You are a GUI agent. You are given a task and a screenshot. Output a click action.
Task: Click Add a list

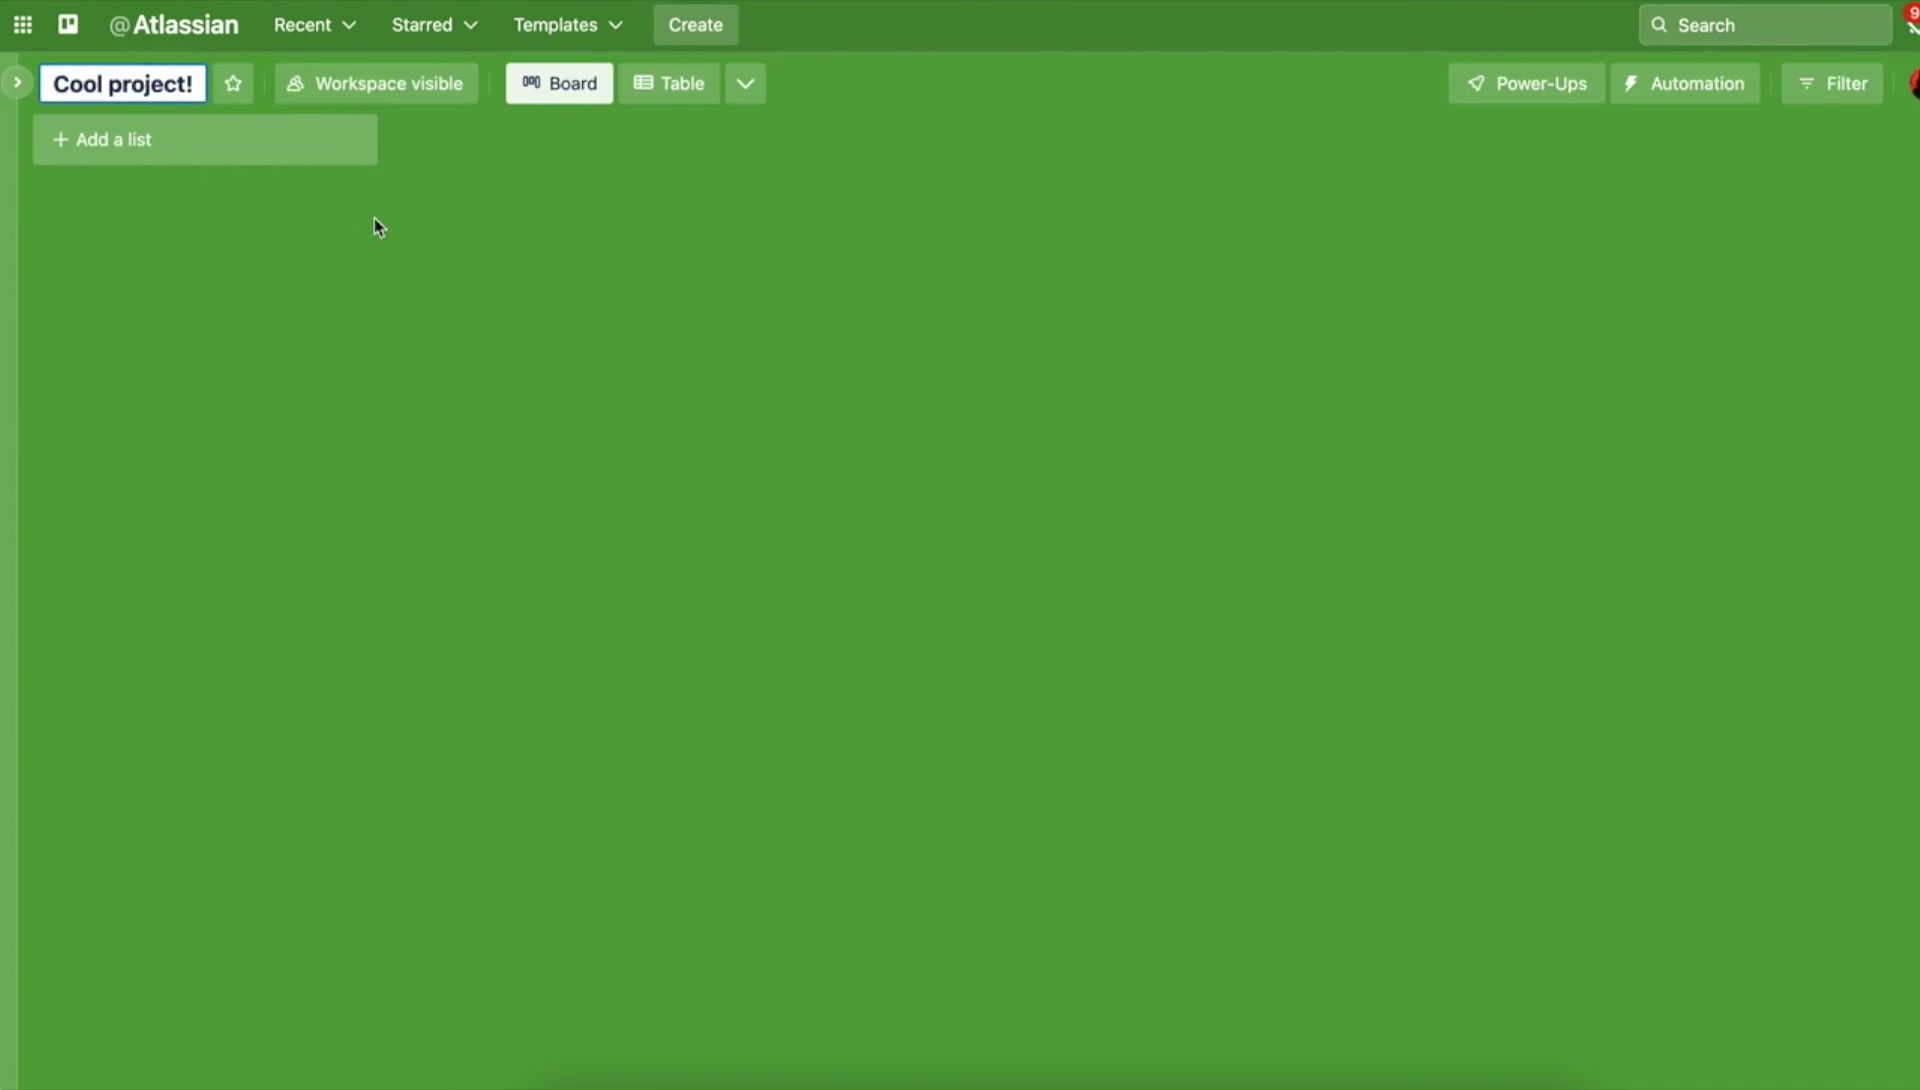[205, 140]
